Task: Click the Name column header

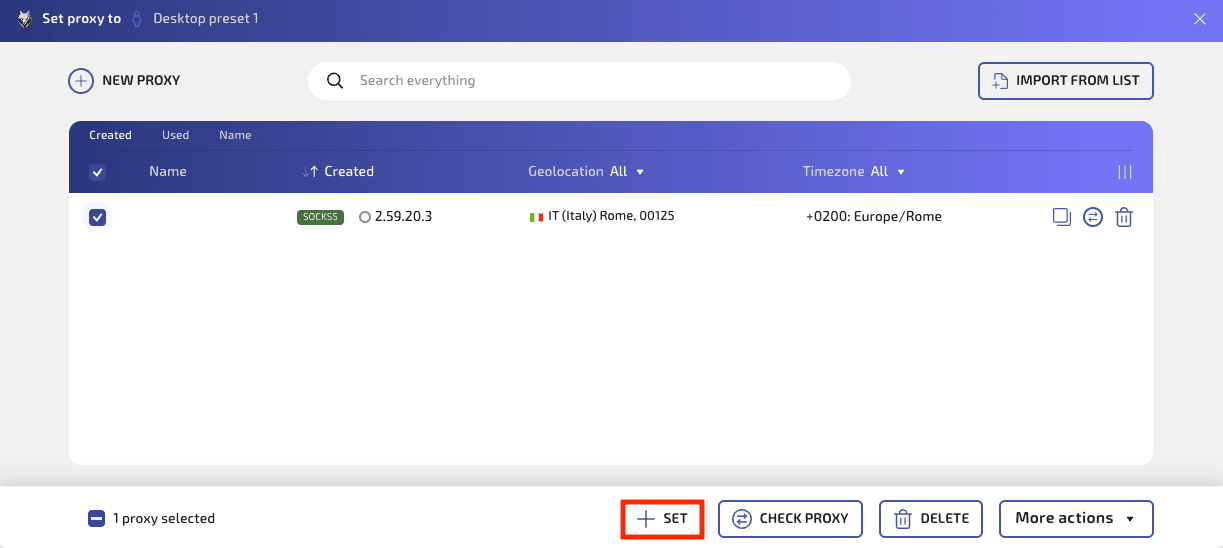Action: [168, 172]
